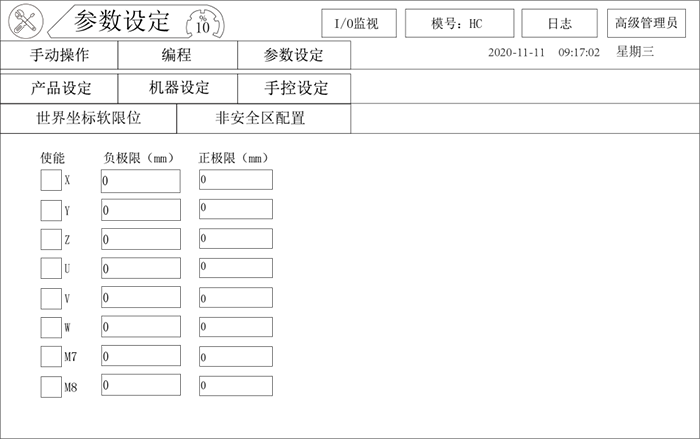Open the 非安全区配置 sub-tab
This screenshot has width=700, height=439.
pyautogui.click(x=263, y=118)
